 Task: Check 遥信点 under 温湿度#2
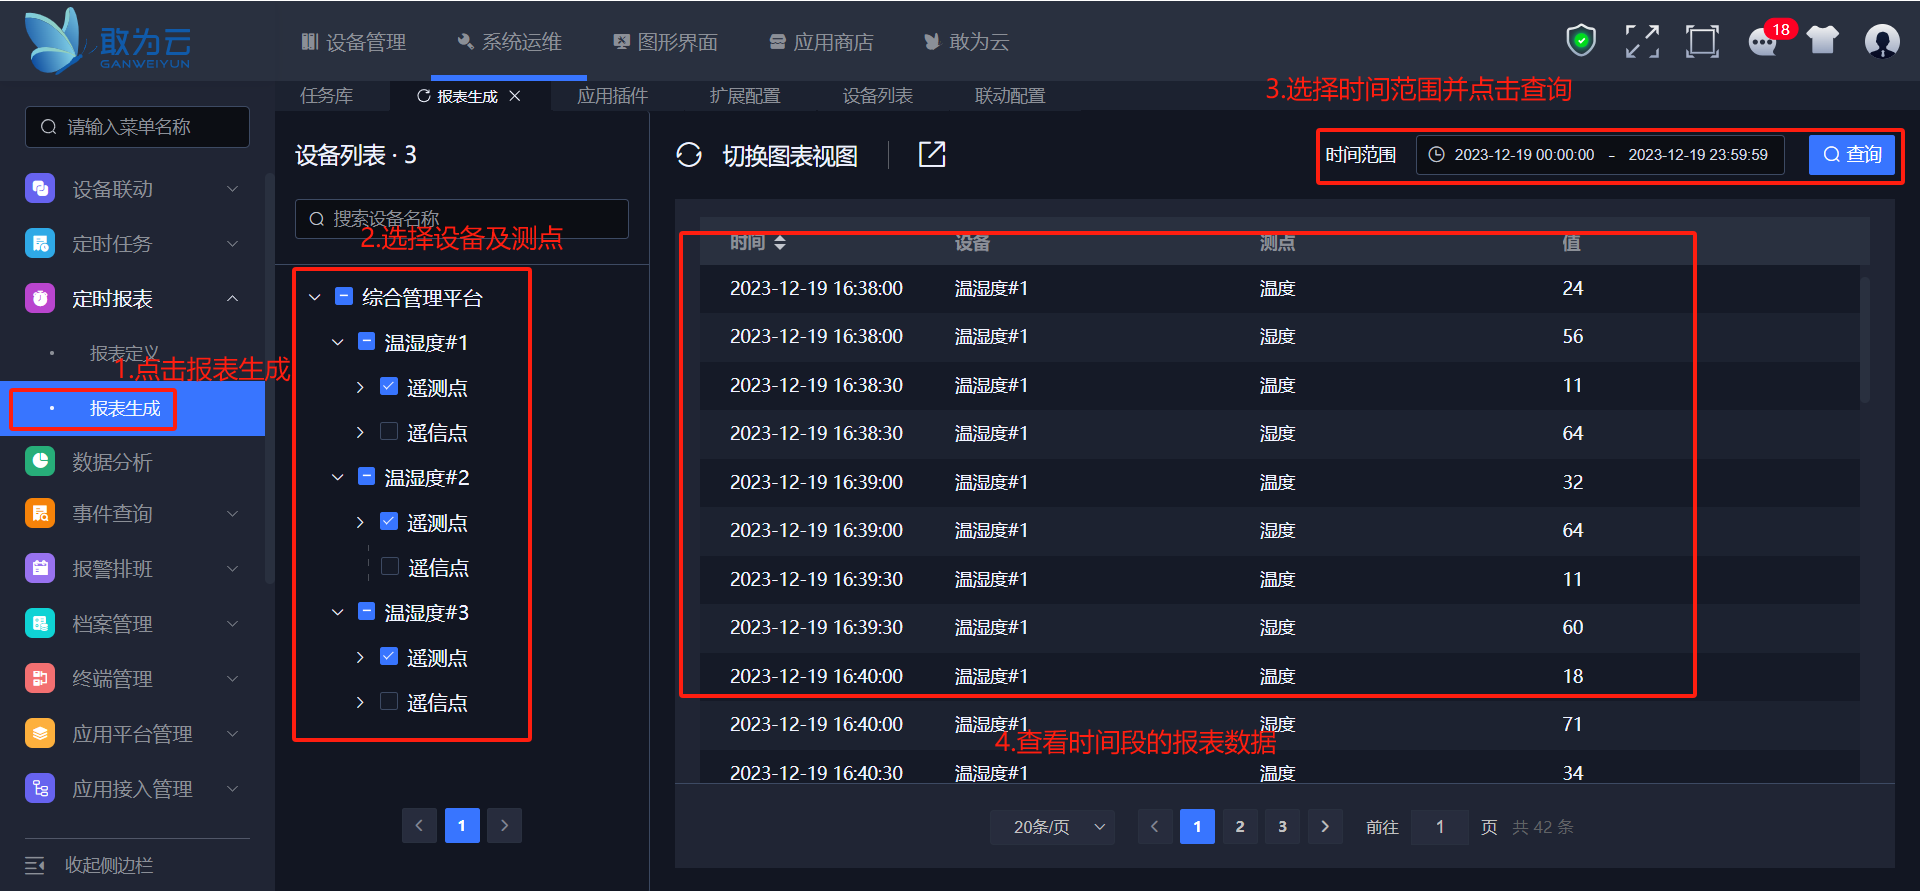click(x=390, y=567)
